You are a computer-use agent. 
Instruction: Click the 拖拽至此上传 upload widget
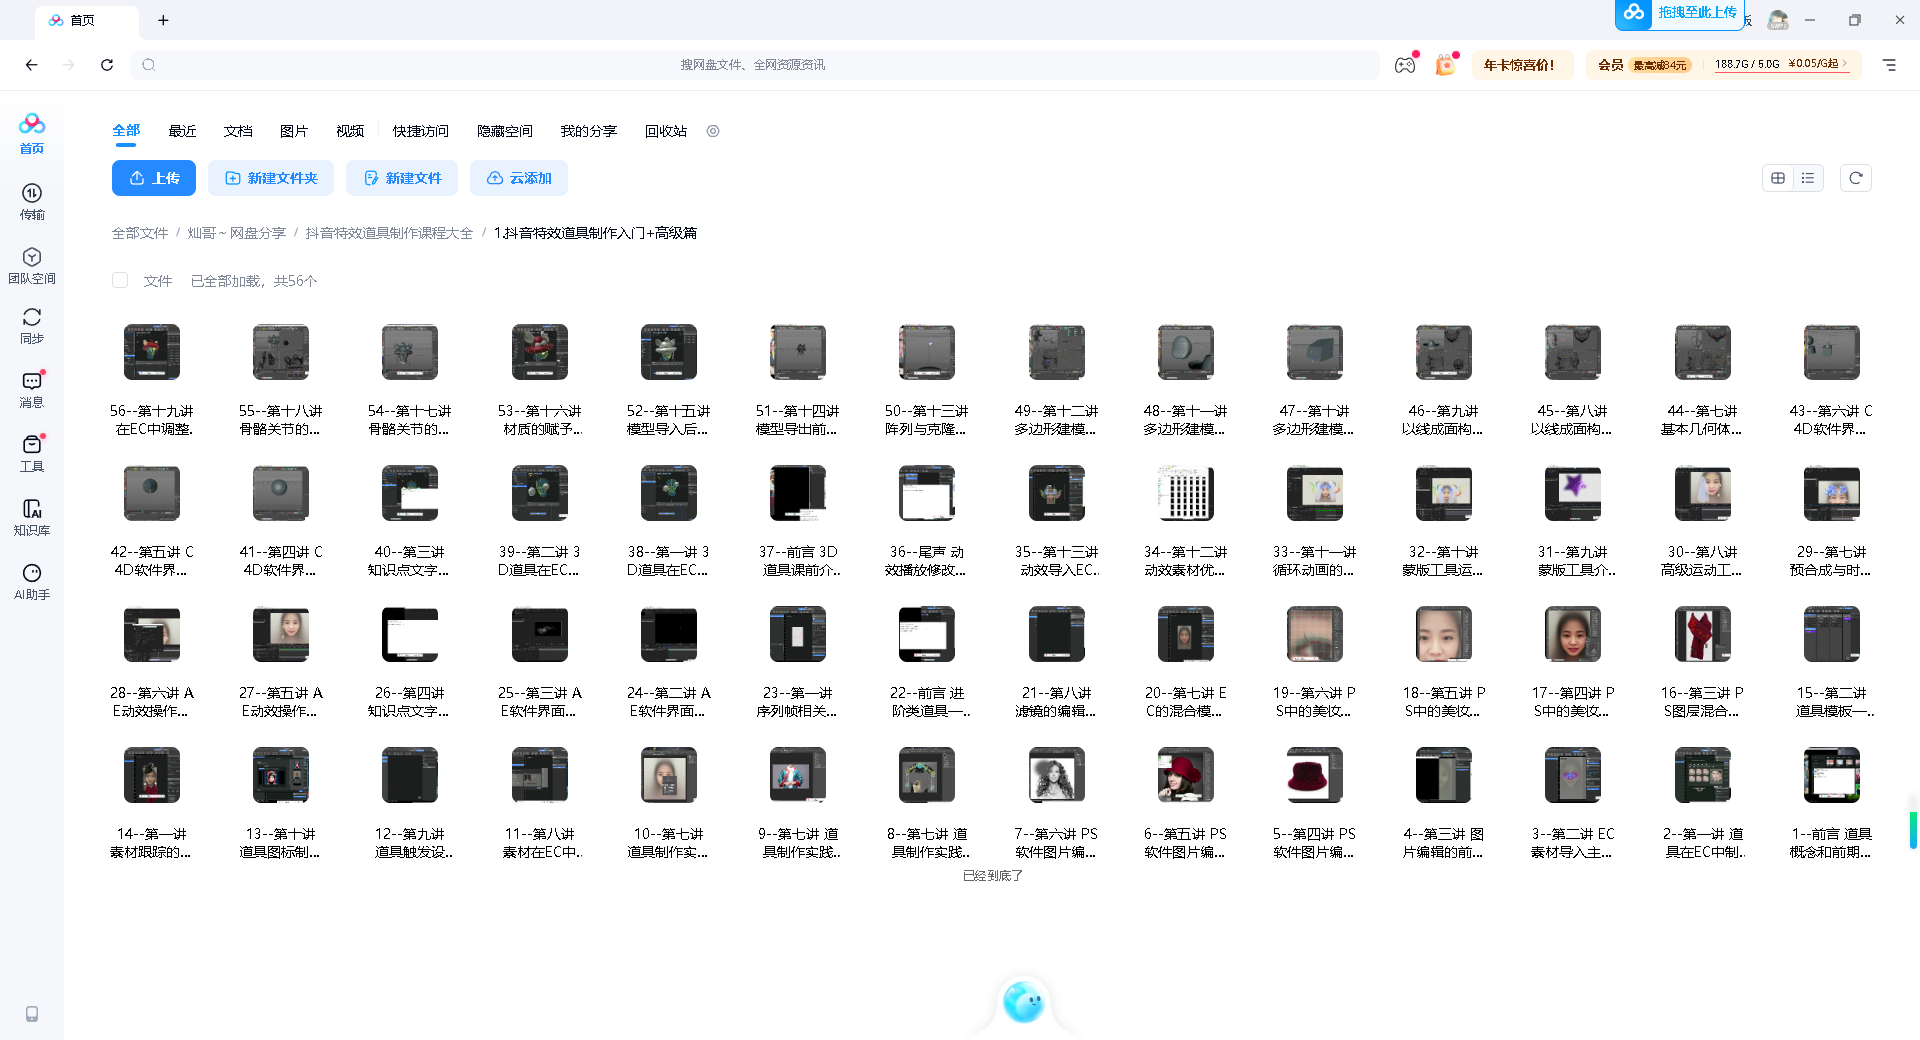click(1679, 14)
